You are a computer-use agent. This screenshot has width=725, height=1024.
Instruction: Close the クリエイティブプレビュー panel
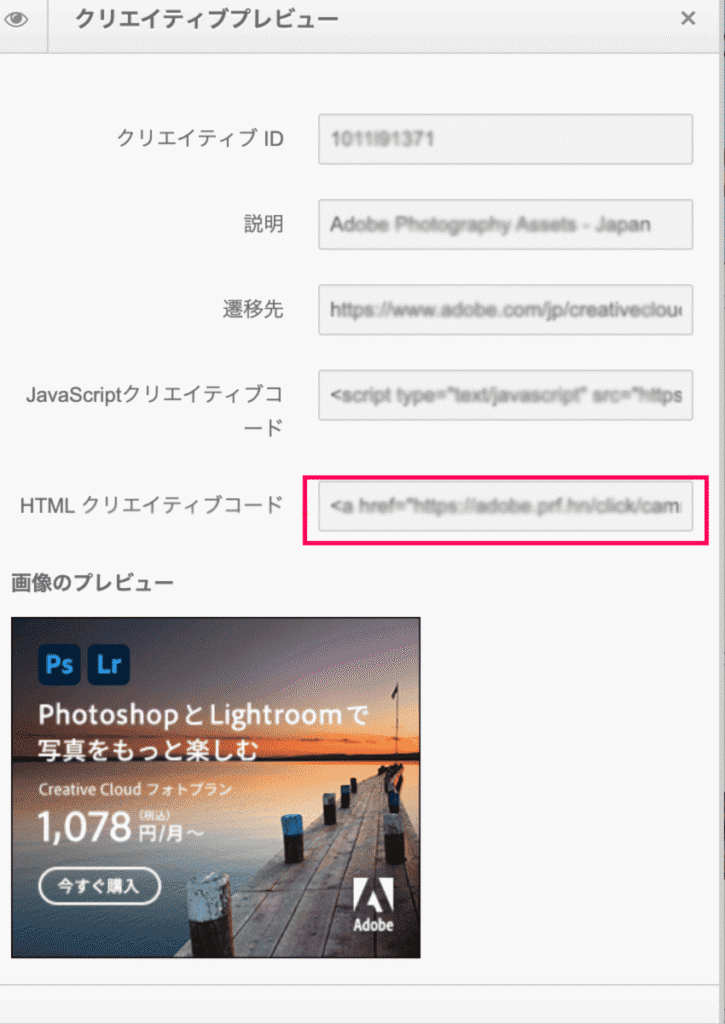688,18
